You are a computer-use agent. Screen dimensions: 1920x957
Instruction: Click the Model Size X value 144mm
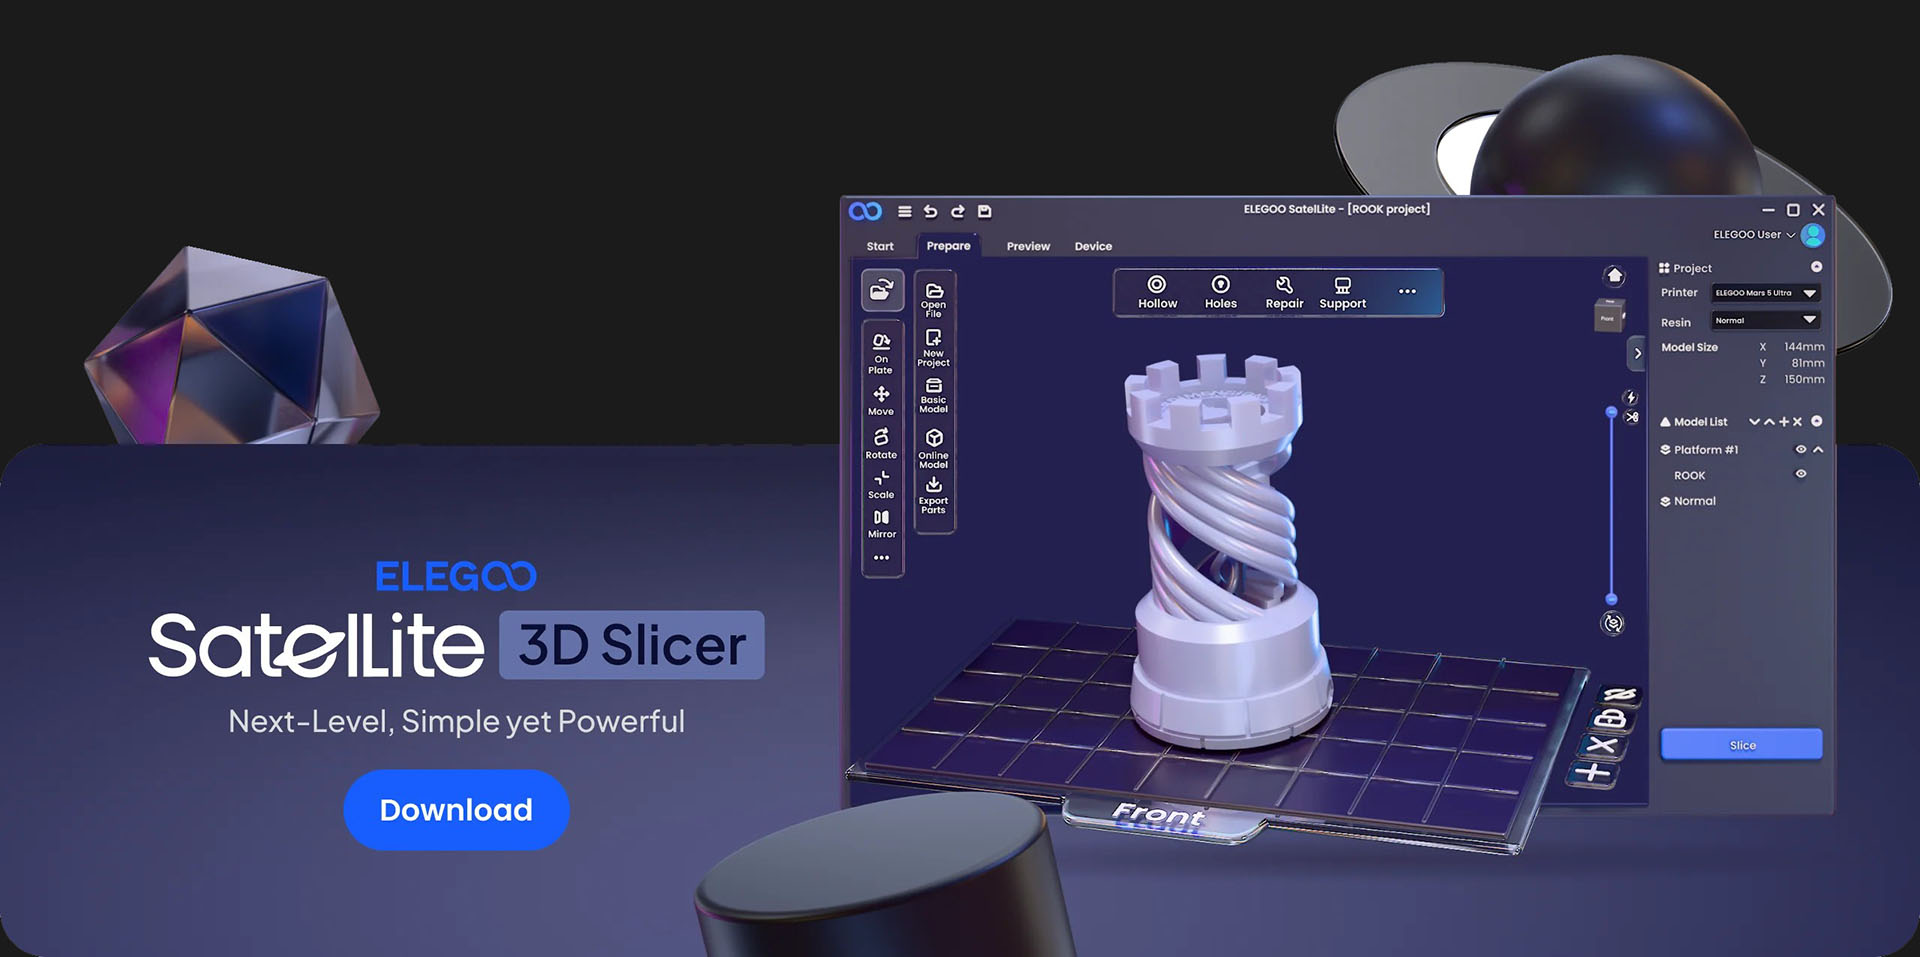point(1804,347)
